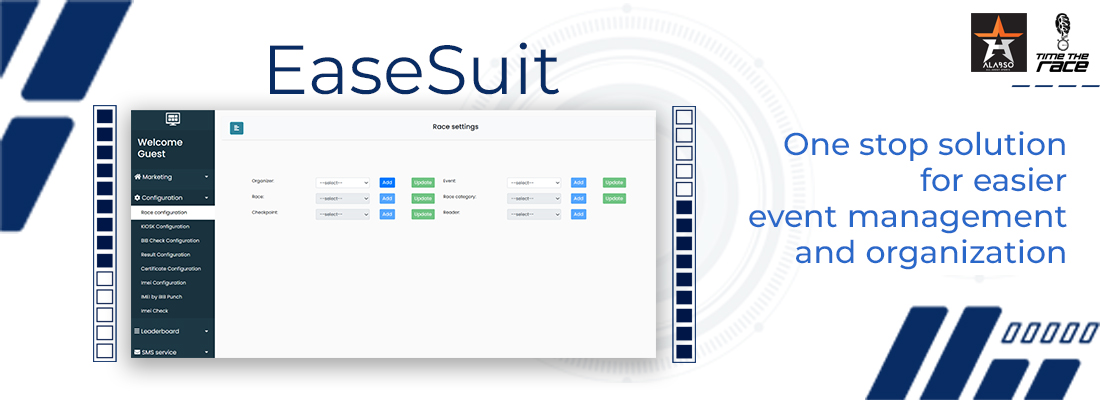Open the SMS service sidebar menu
The height and width of the screenshot is (400, 1100).
click(173, 352)
